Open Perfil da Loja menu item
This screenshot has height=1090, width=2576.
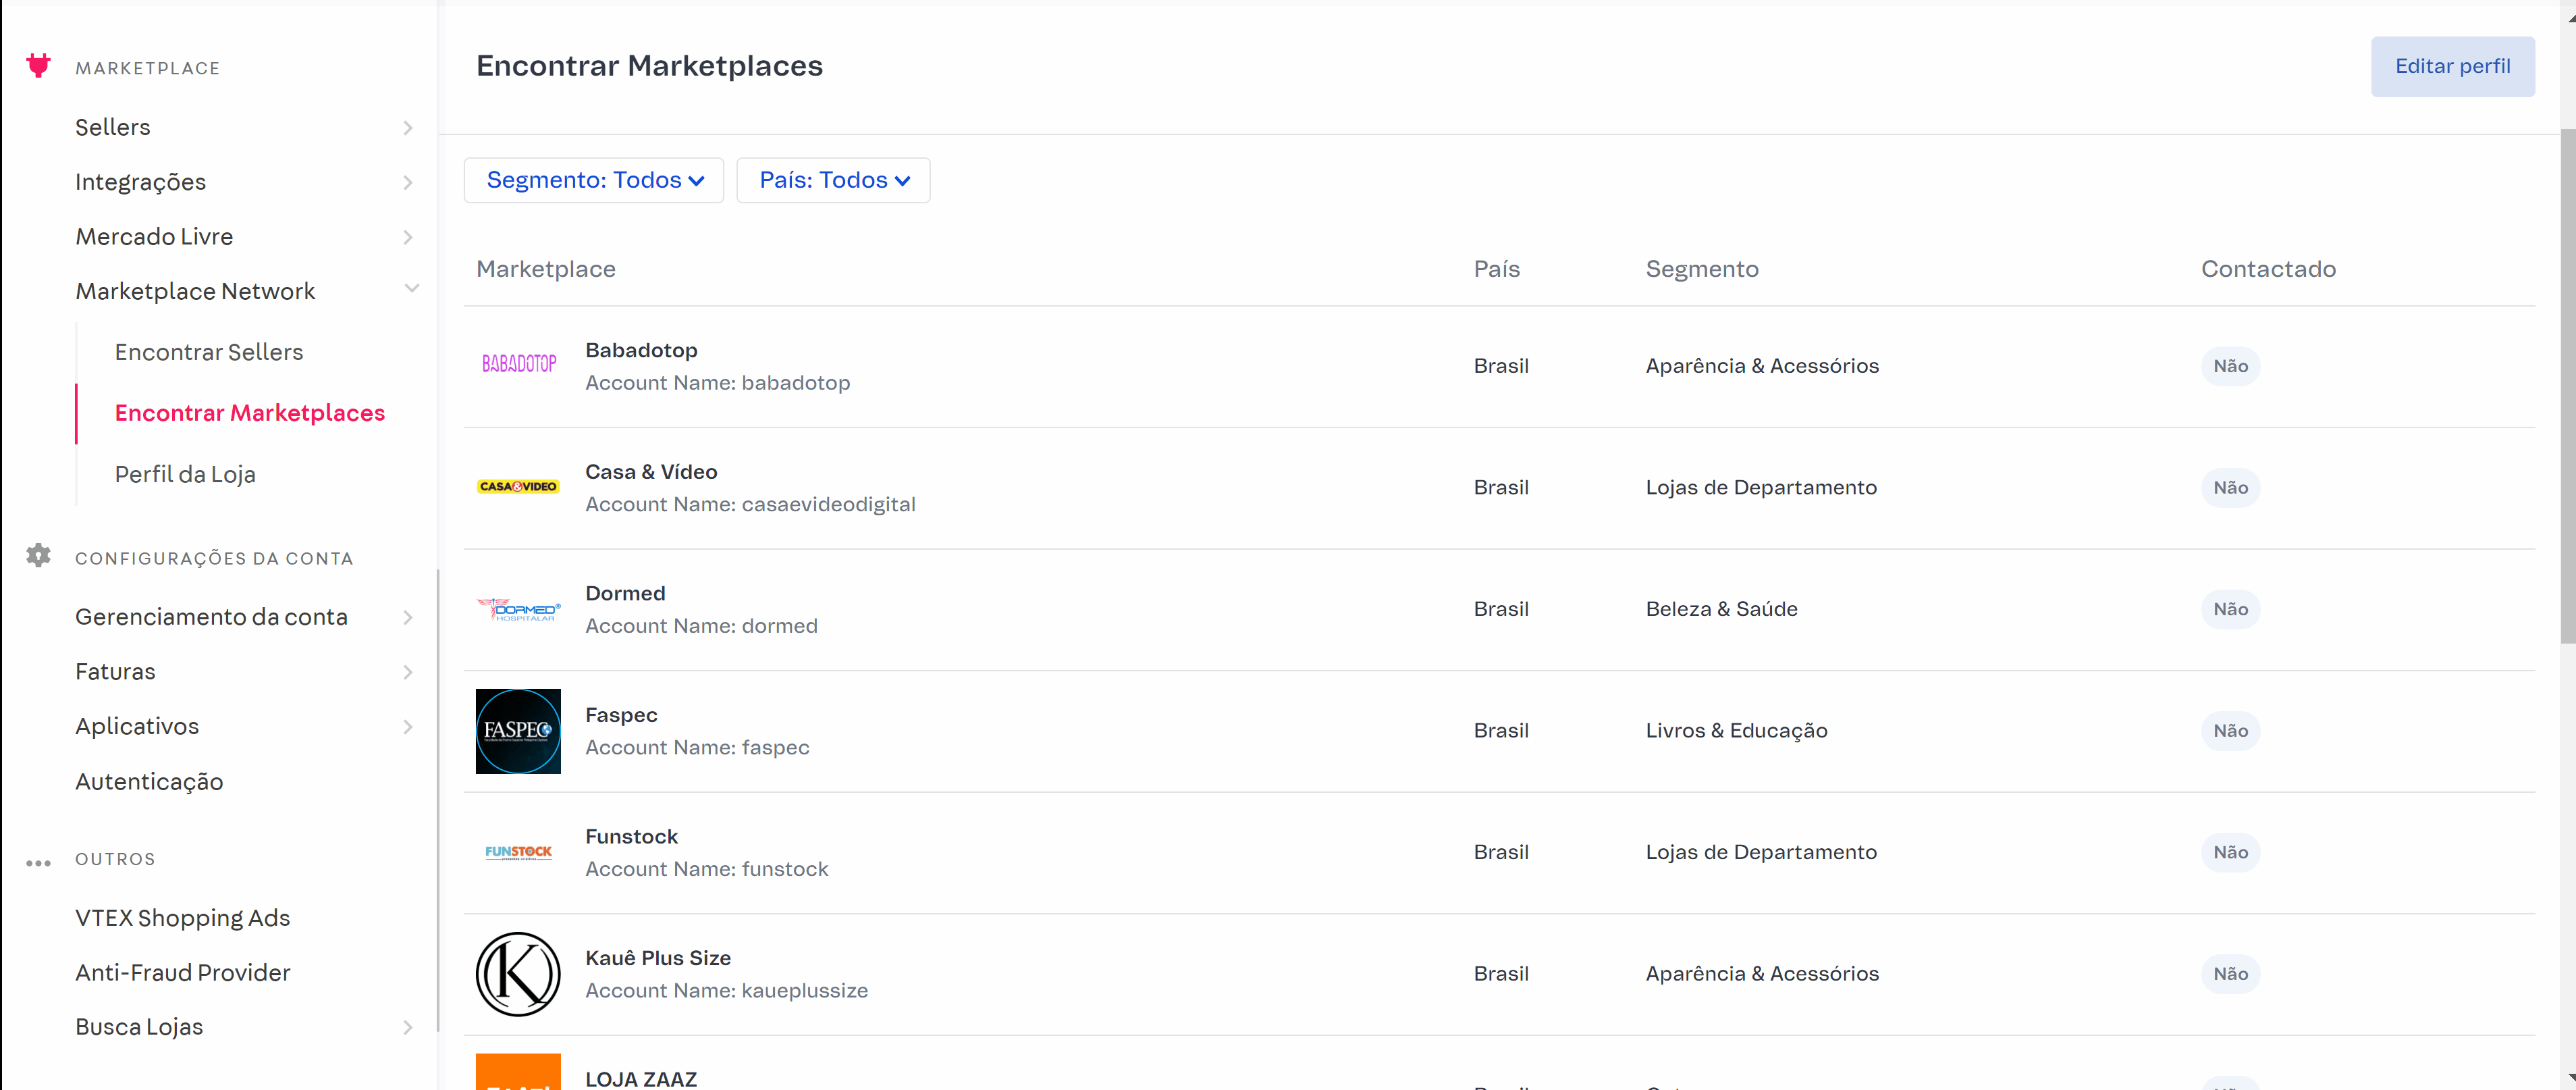(x=185, y=474)
